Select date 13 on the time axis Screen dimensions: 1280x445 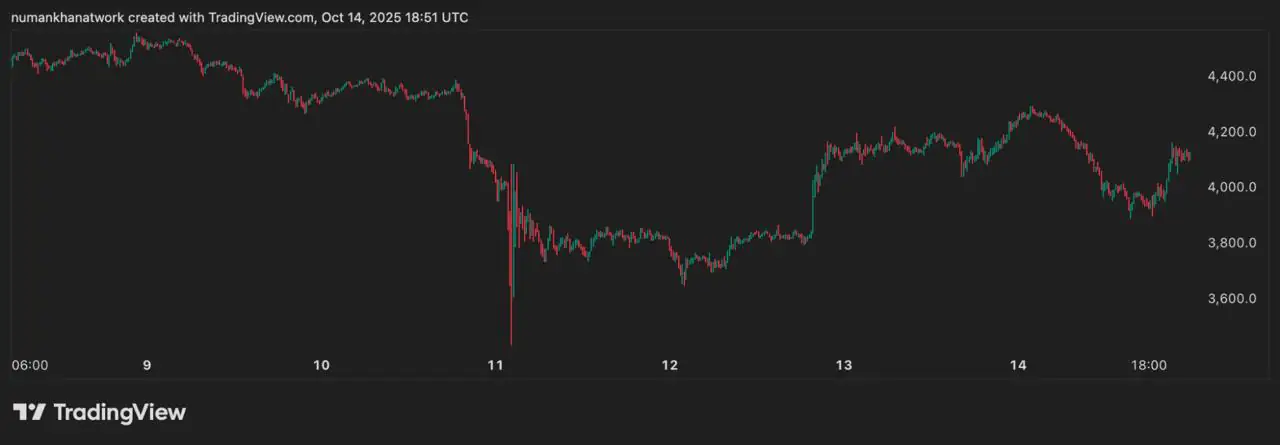(844, 366)
